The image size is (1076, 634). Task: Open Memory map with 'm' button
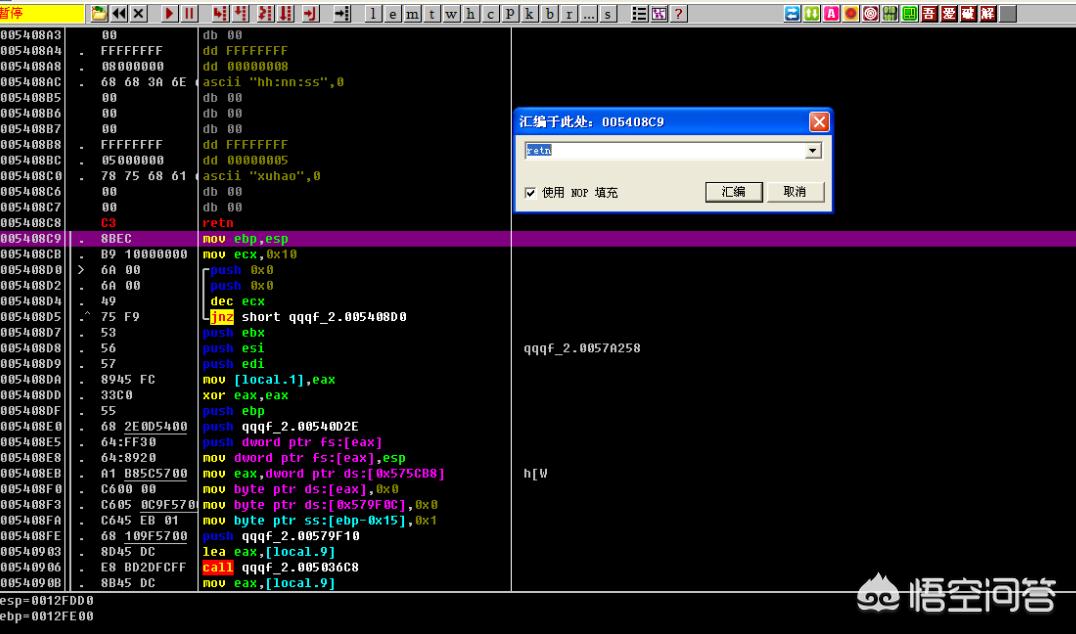412,14
